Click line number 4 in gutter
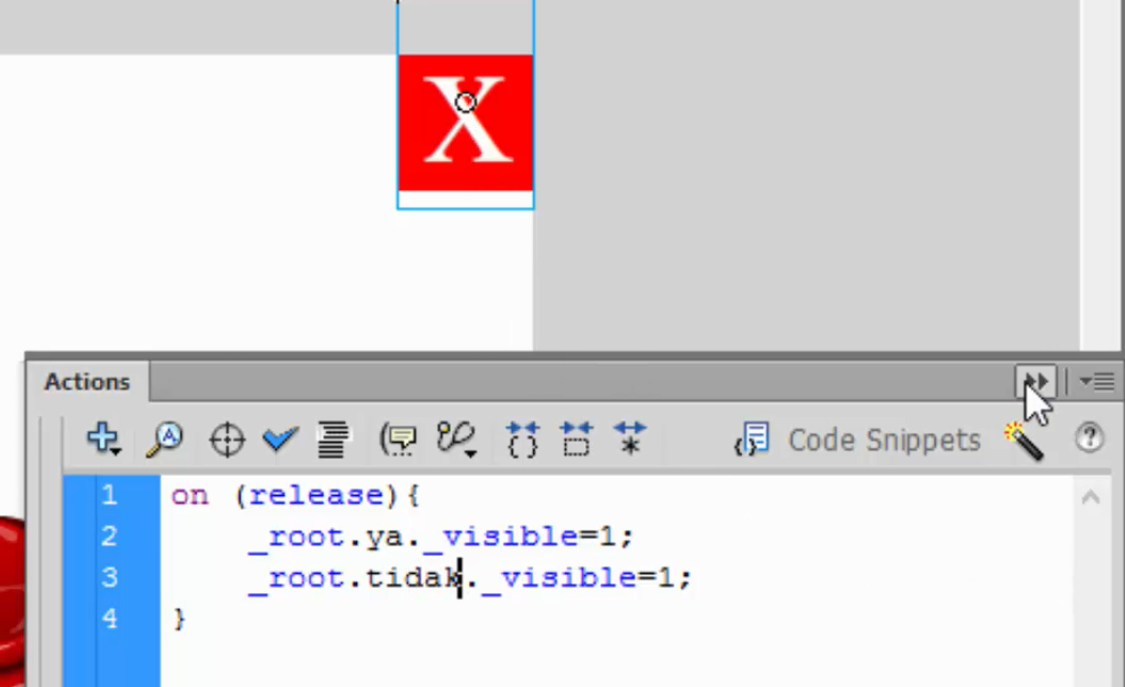The width and height of the screenshot is (1125, 687). (x=109, y=618)
